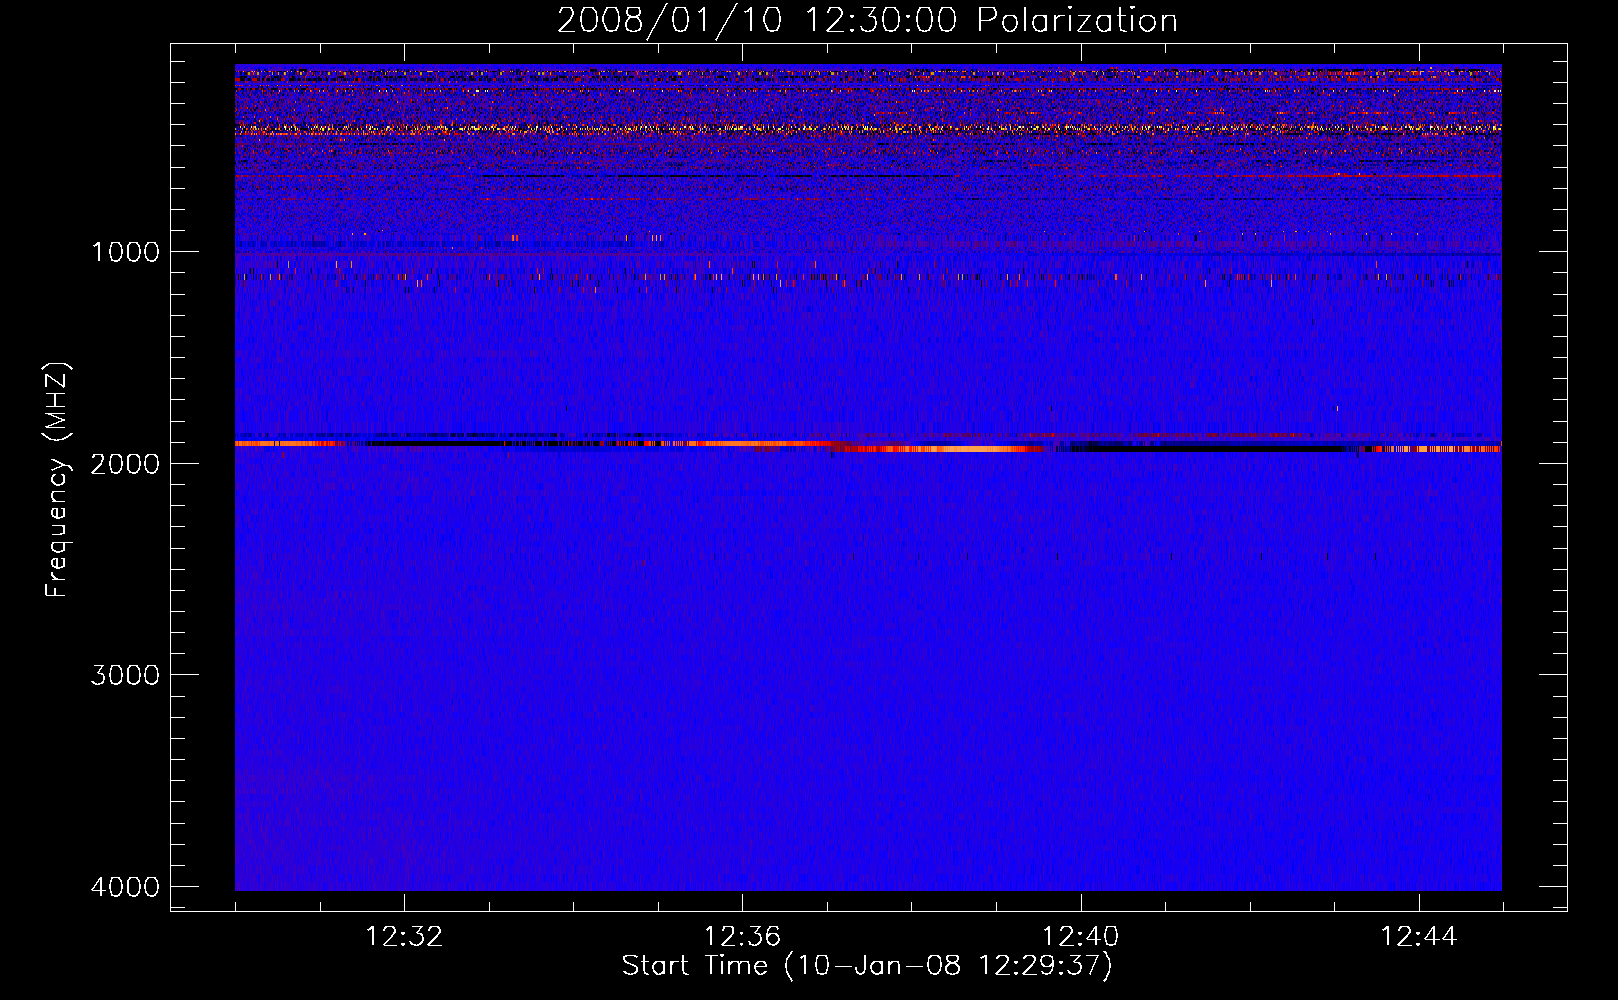The image size is (1618, 1000).
Task: Click the '12:32' time tick label
Action: point(404,937)
